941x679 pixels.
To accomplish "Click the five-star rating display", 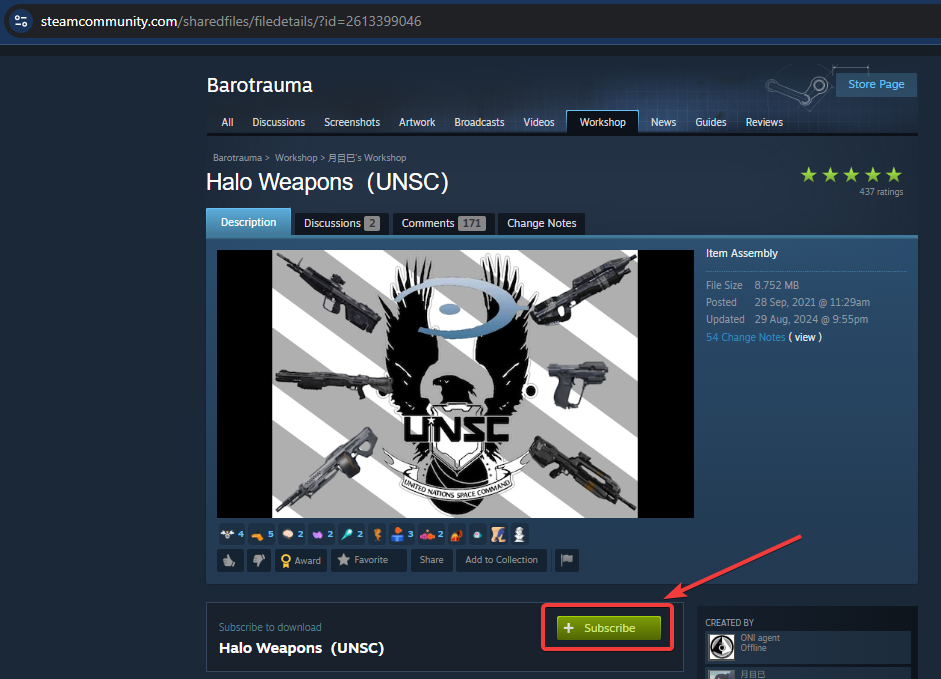I will tap(851, 175).
